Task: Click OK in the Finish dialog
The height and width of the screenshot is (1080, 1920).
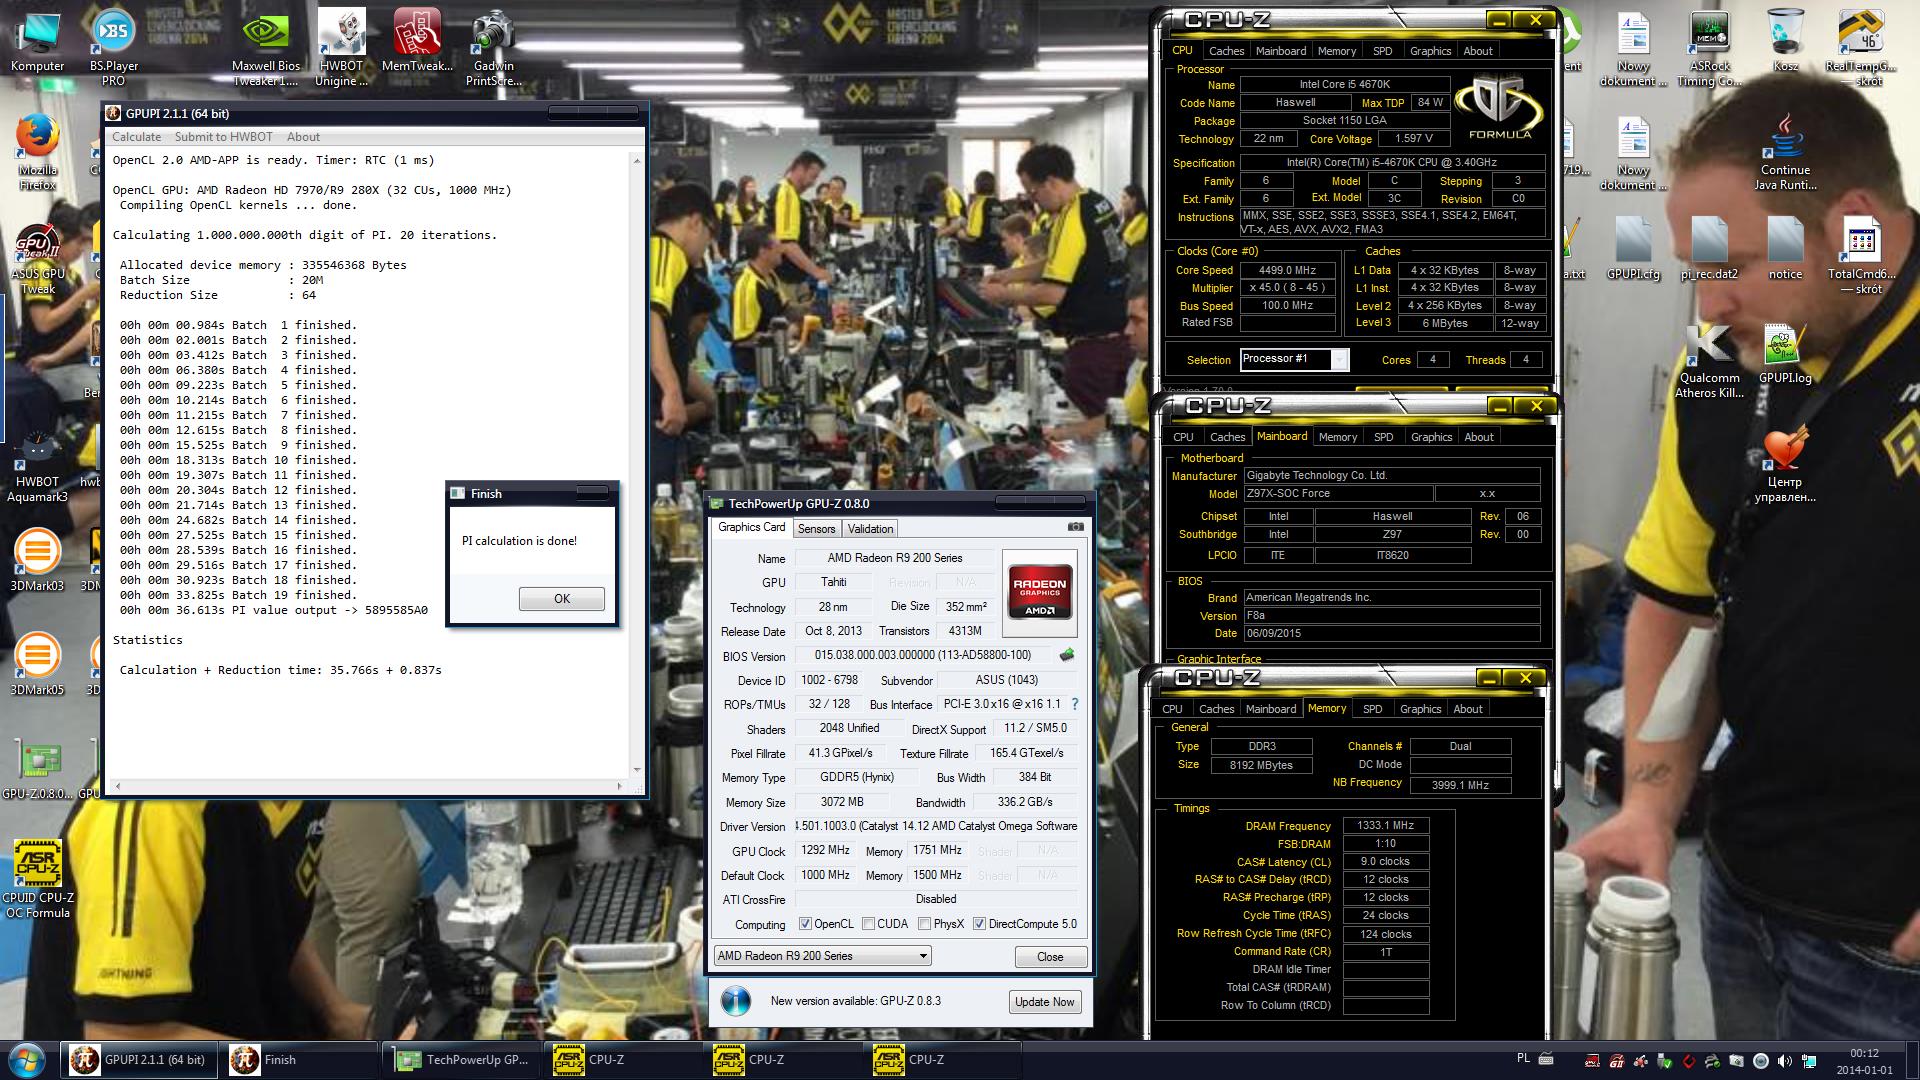Action: point(562,599)
